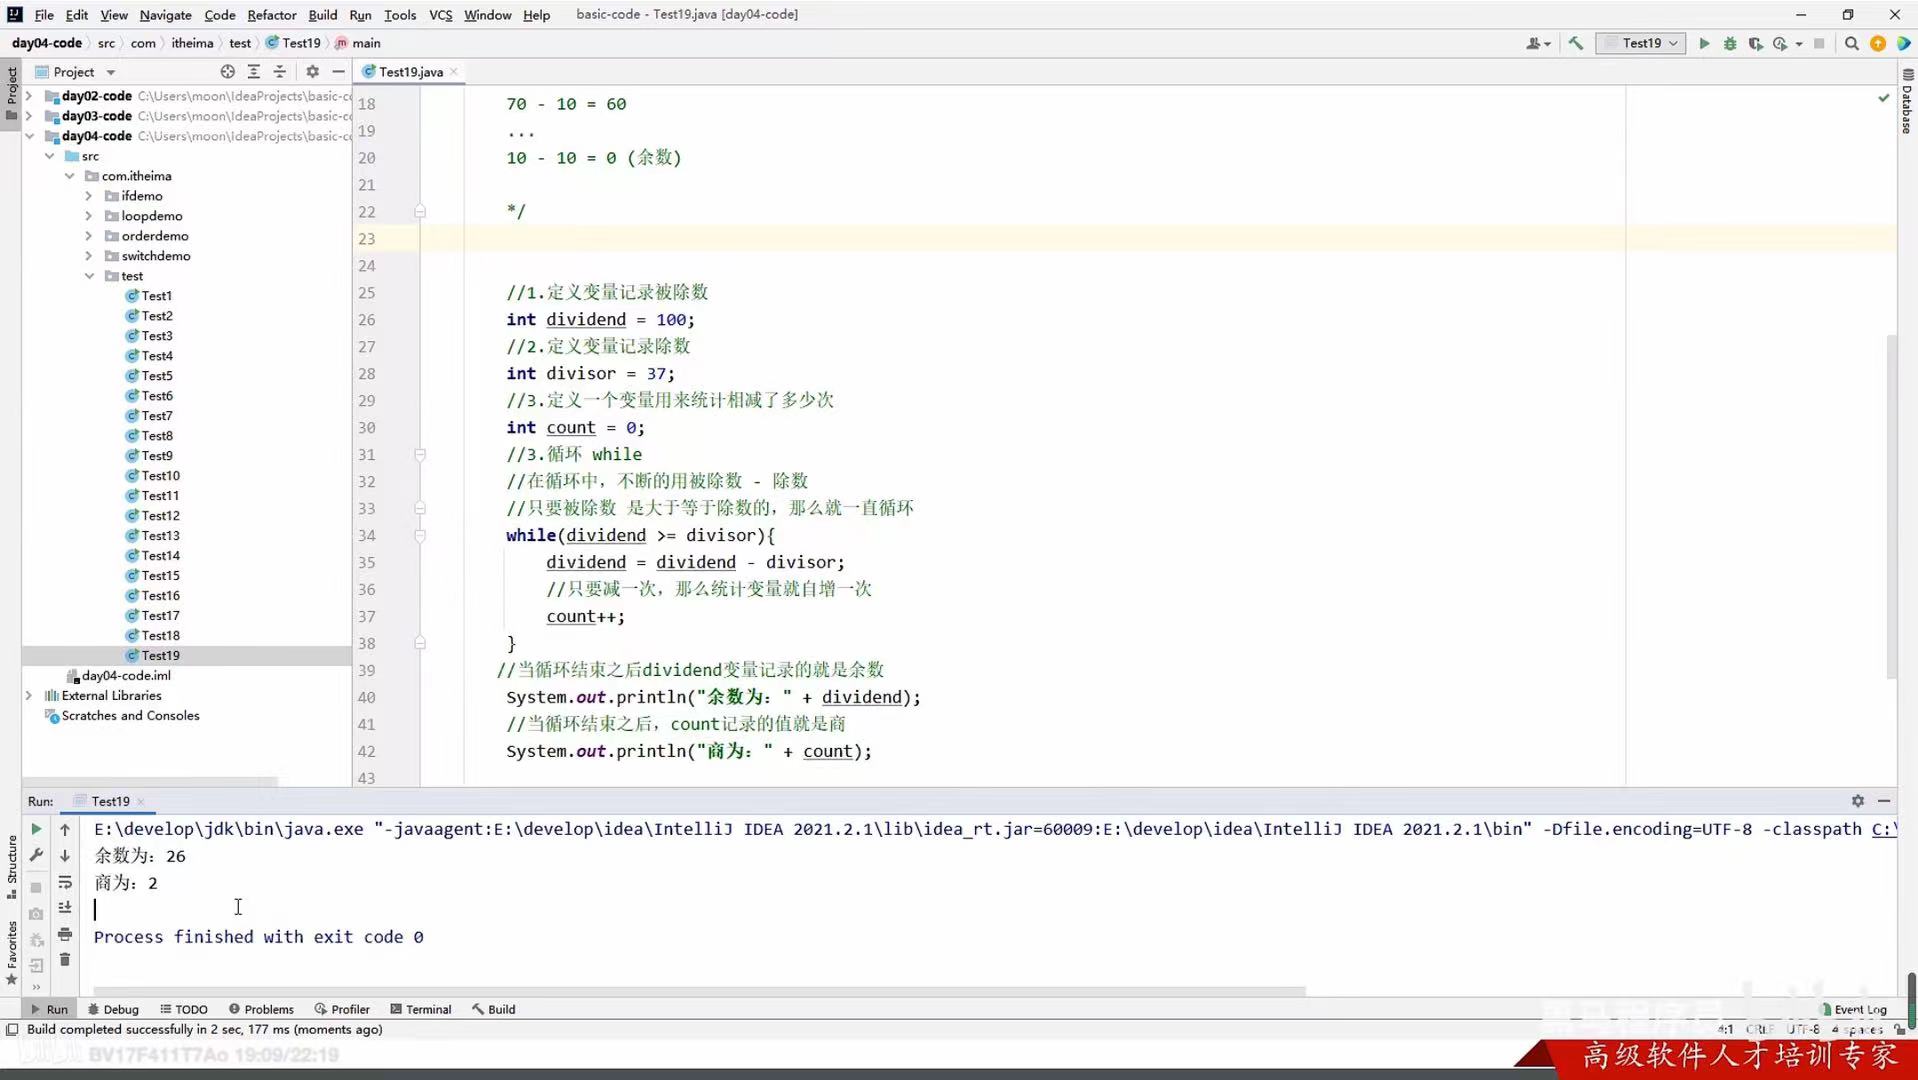The height and width of the screenshot is (1080, 1918).
Task: Rerun Test19 from the Run panel
Action: pyautogui.click(x=36, y=830)
